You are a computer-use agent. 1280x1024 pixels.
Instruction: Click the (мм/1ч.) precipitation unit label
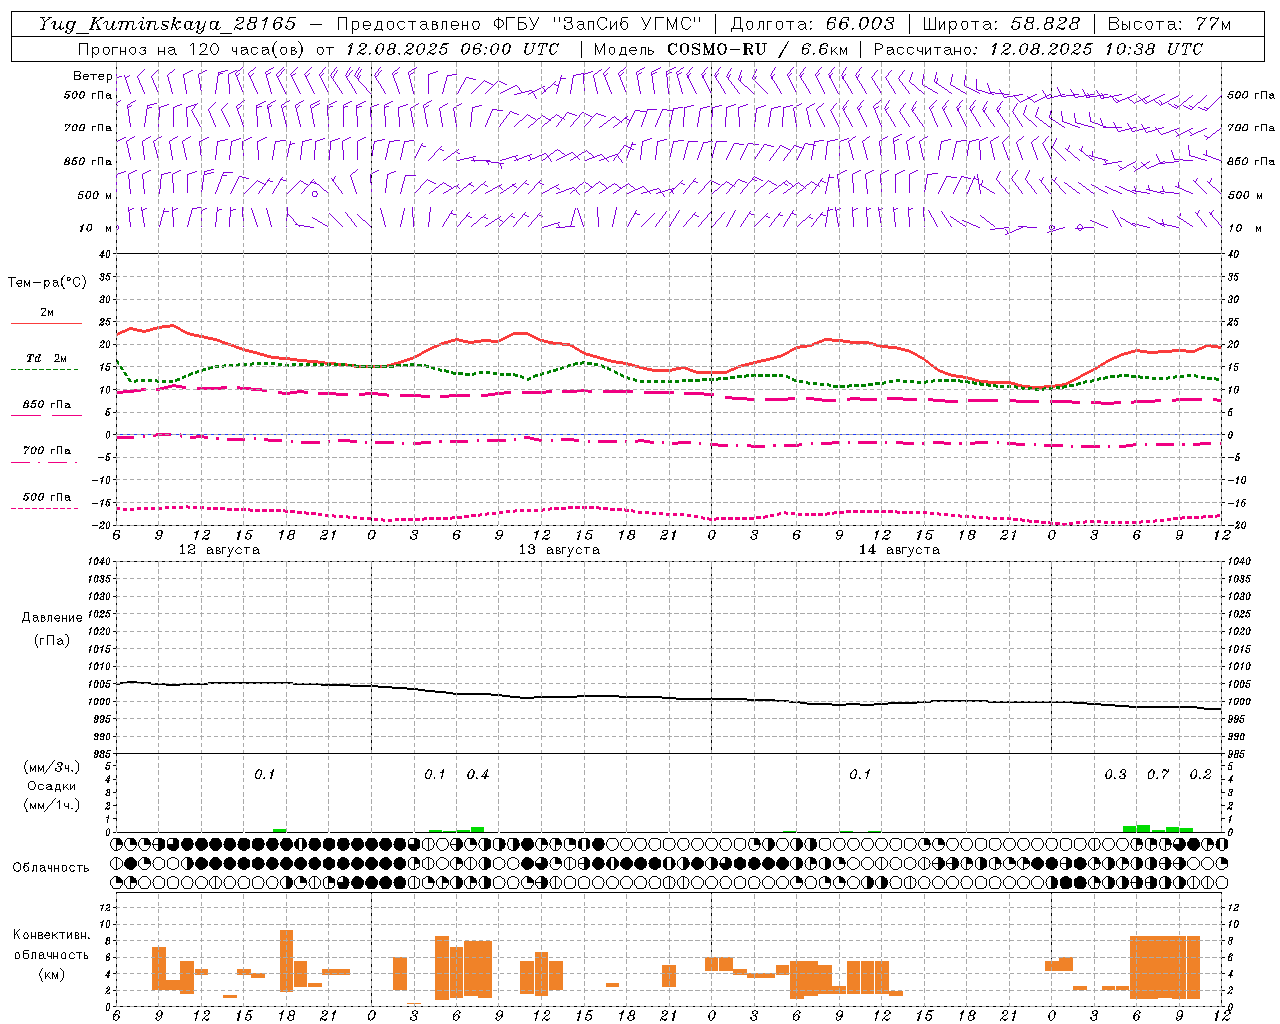52,805
